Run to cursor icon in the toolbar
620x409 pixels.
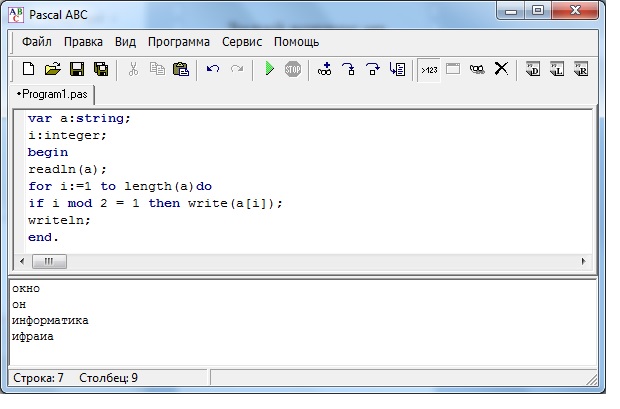click(x=397, y=69)
